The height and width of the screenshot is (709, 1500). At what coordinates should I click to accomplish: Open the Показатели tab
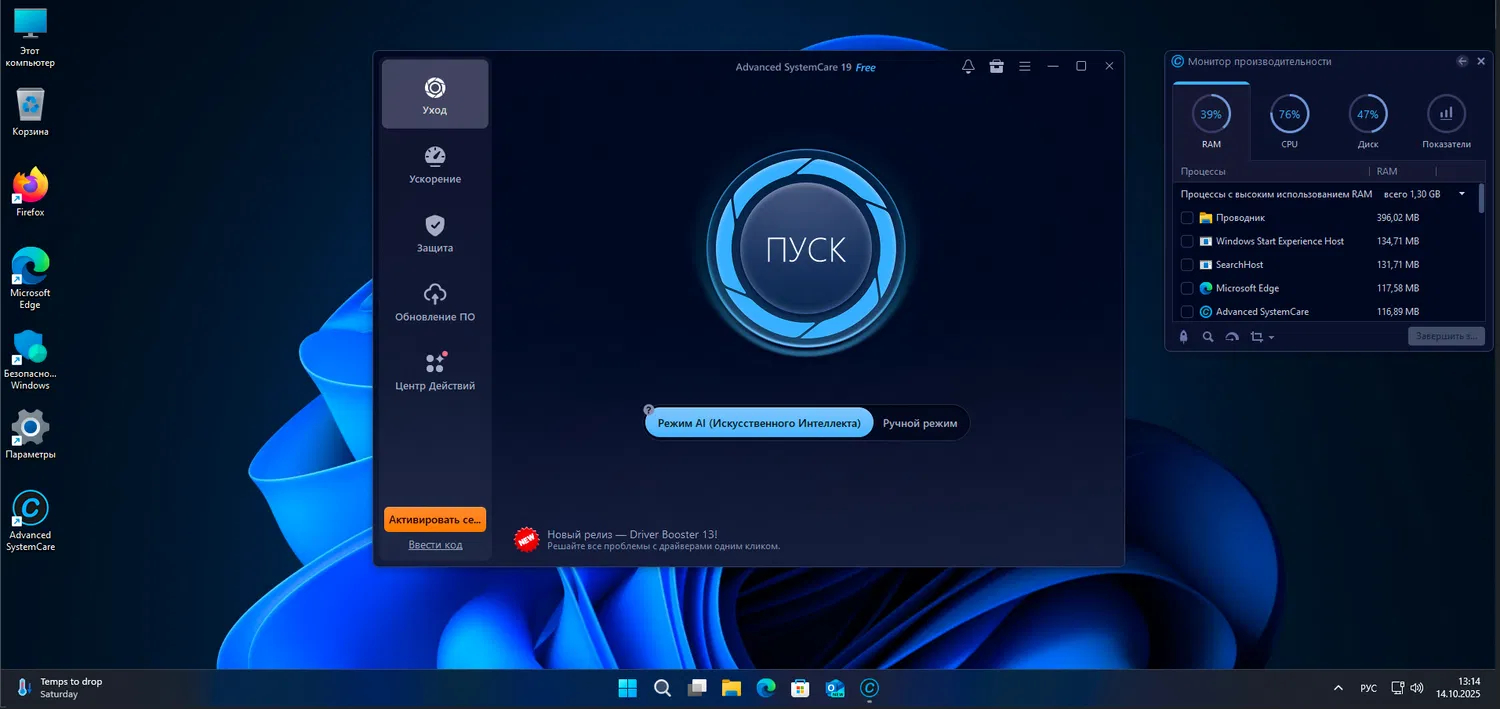coord(1446,122)
